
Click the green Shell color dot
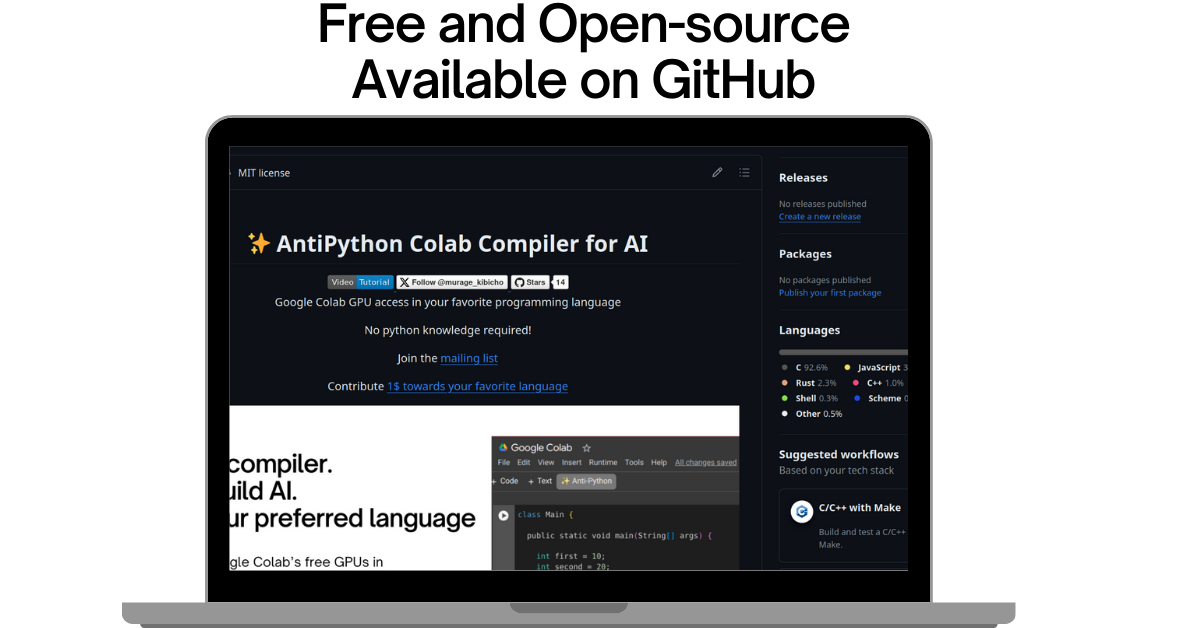point(785,398)
